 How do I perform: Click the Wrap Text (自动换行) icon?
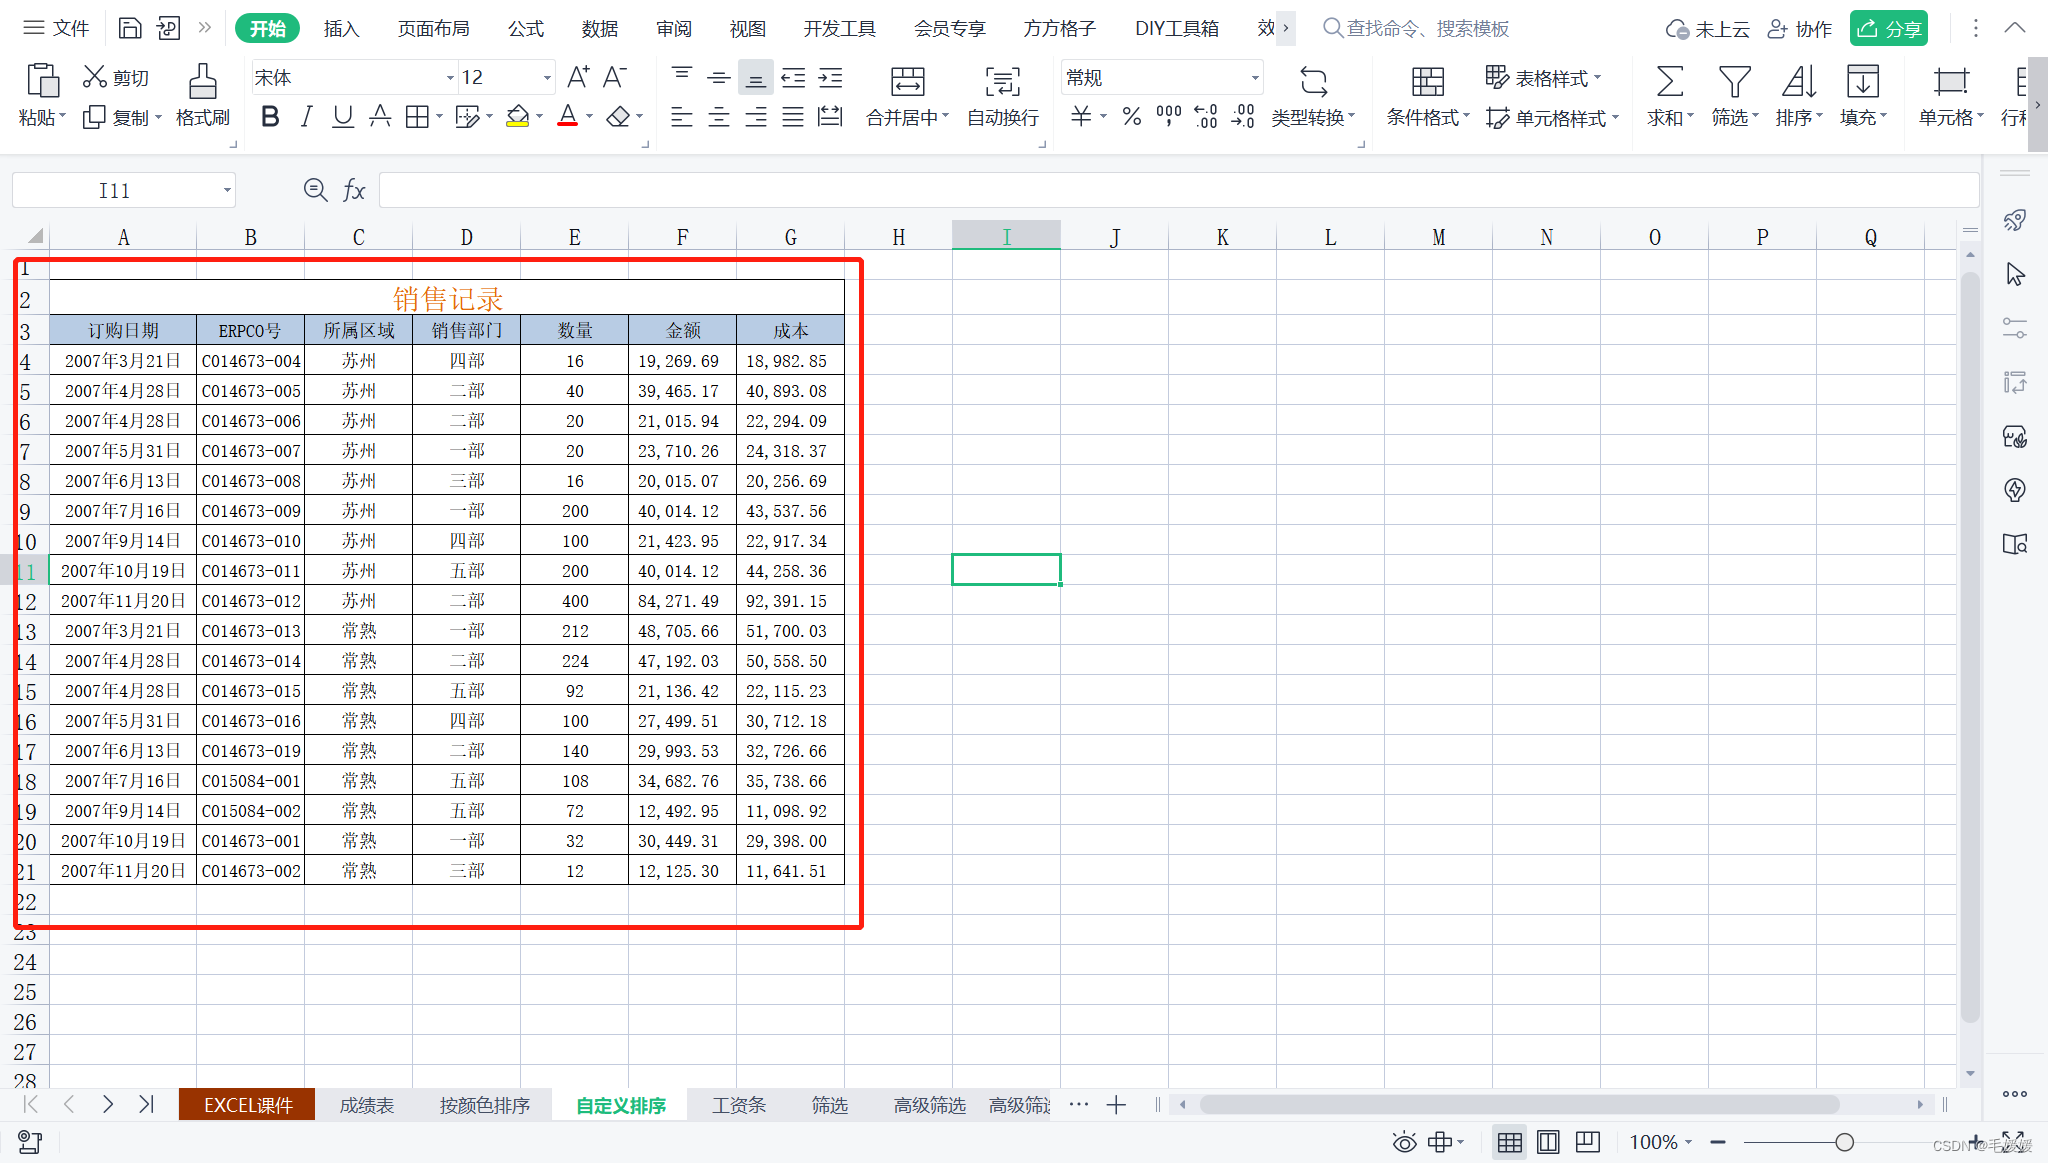(x=1002, y=82)
